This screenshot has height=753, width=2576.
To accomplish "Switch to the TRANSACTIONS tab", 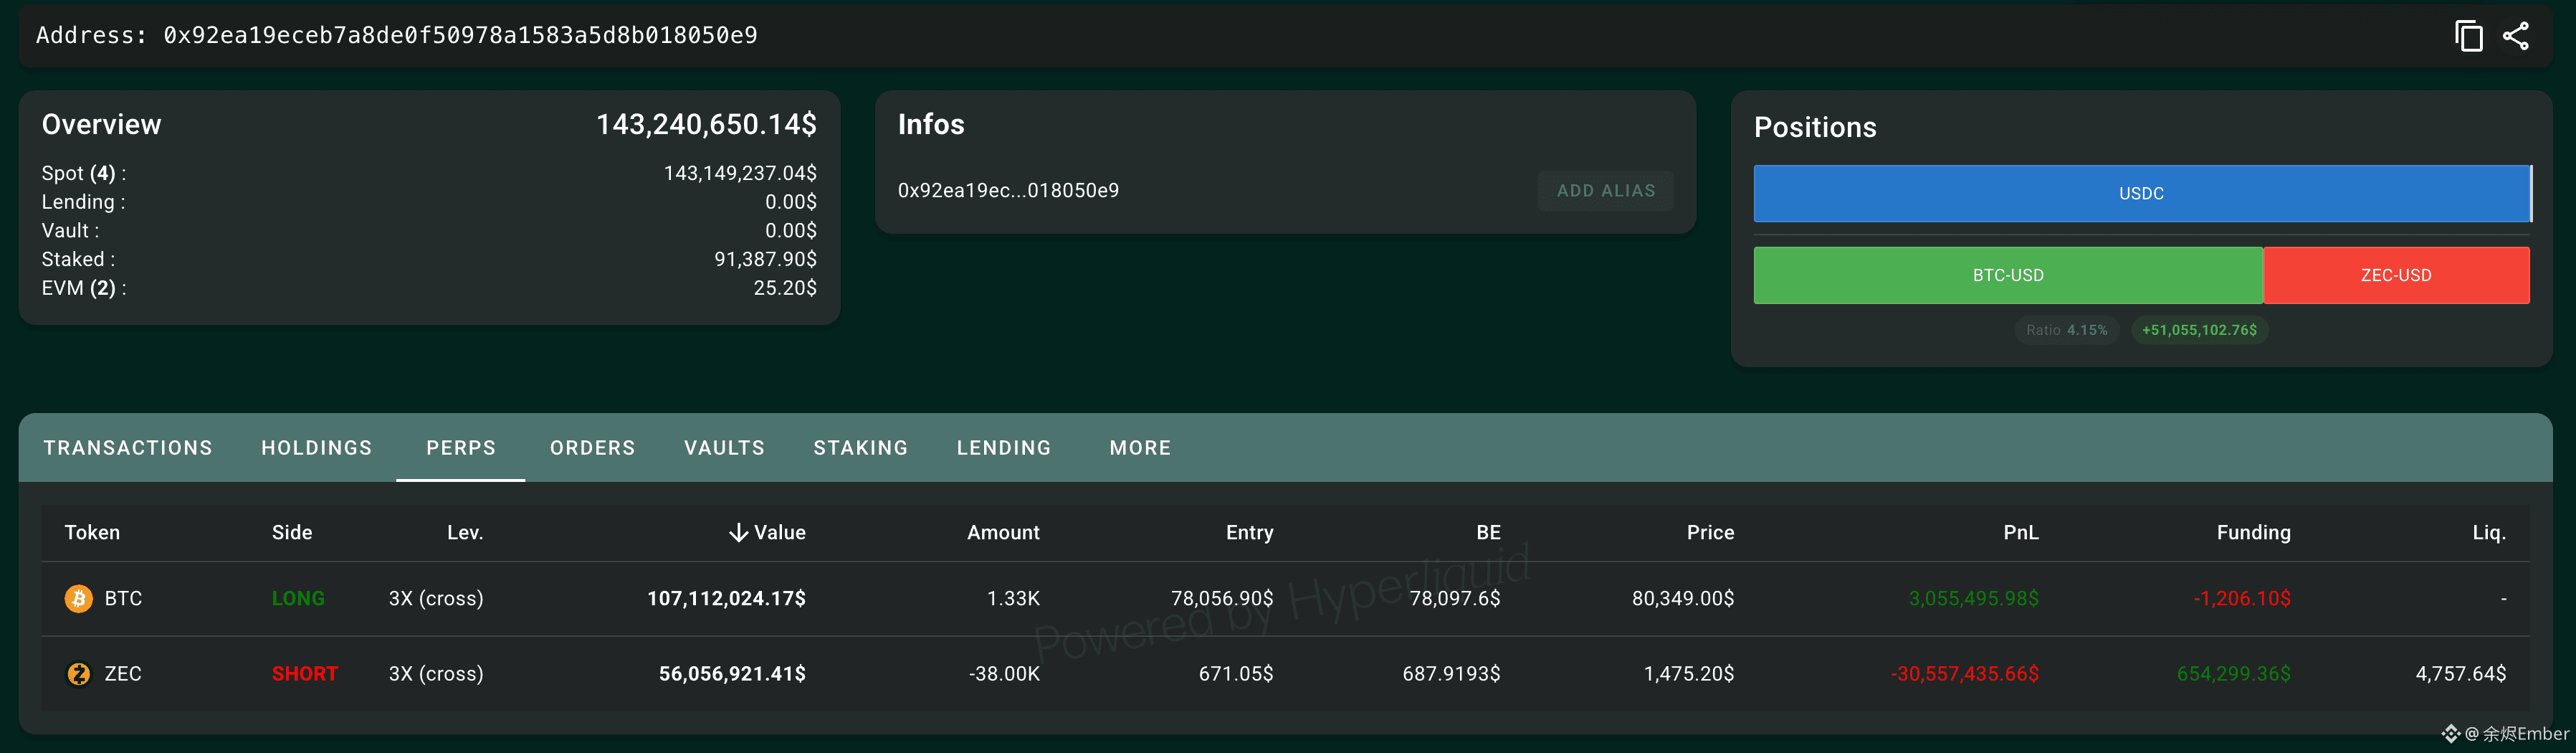I will (x=128, y=448).
